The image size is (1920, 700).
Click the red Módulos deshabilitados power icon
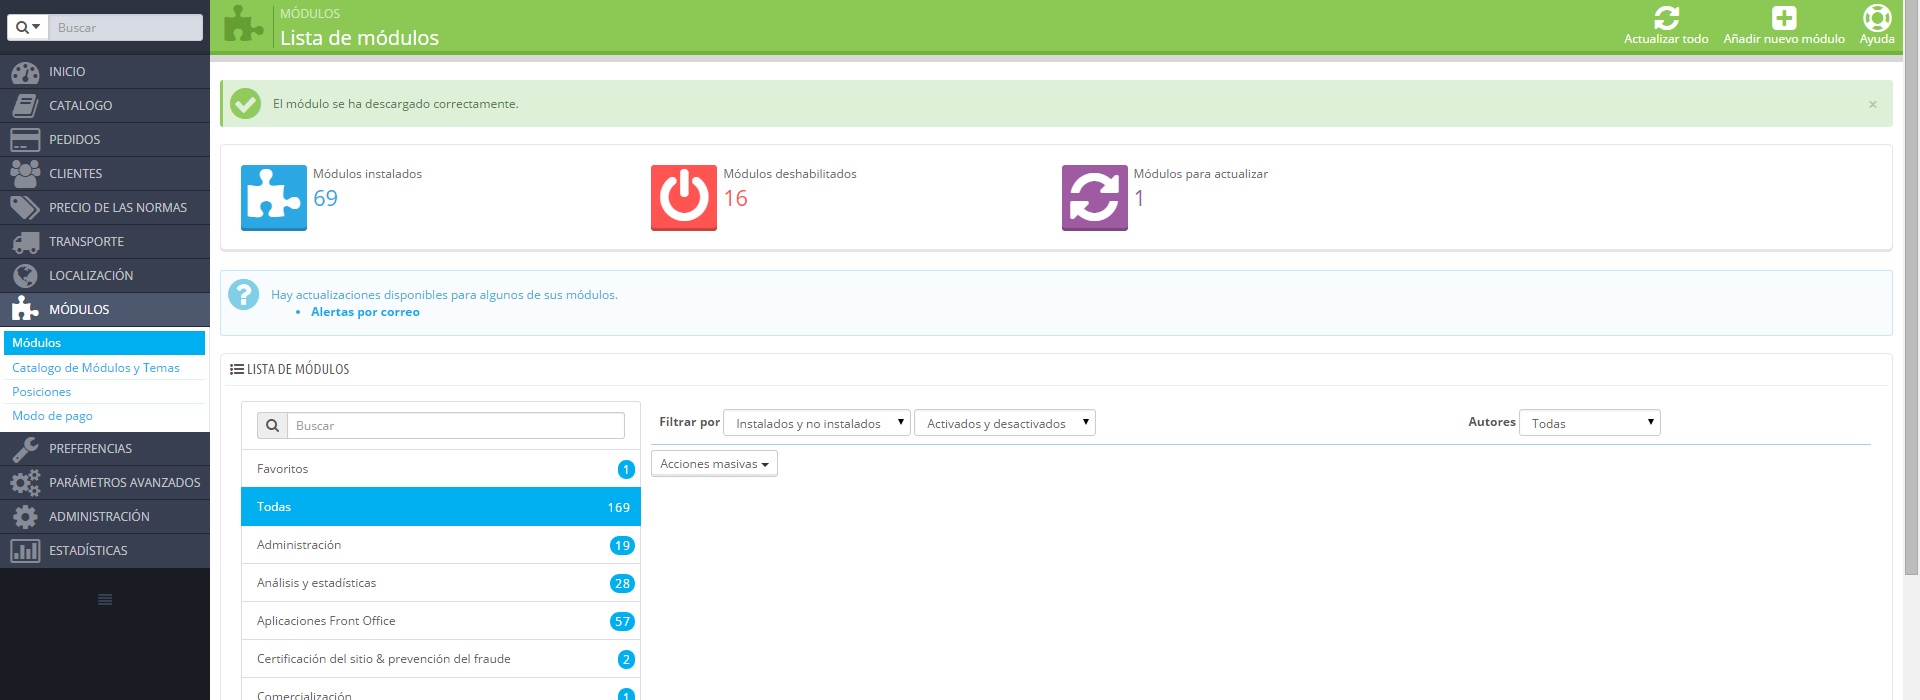[684, 198]
